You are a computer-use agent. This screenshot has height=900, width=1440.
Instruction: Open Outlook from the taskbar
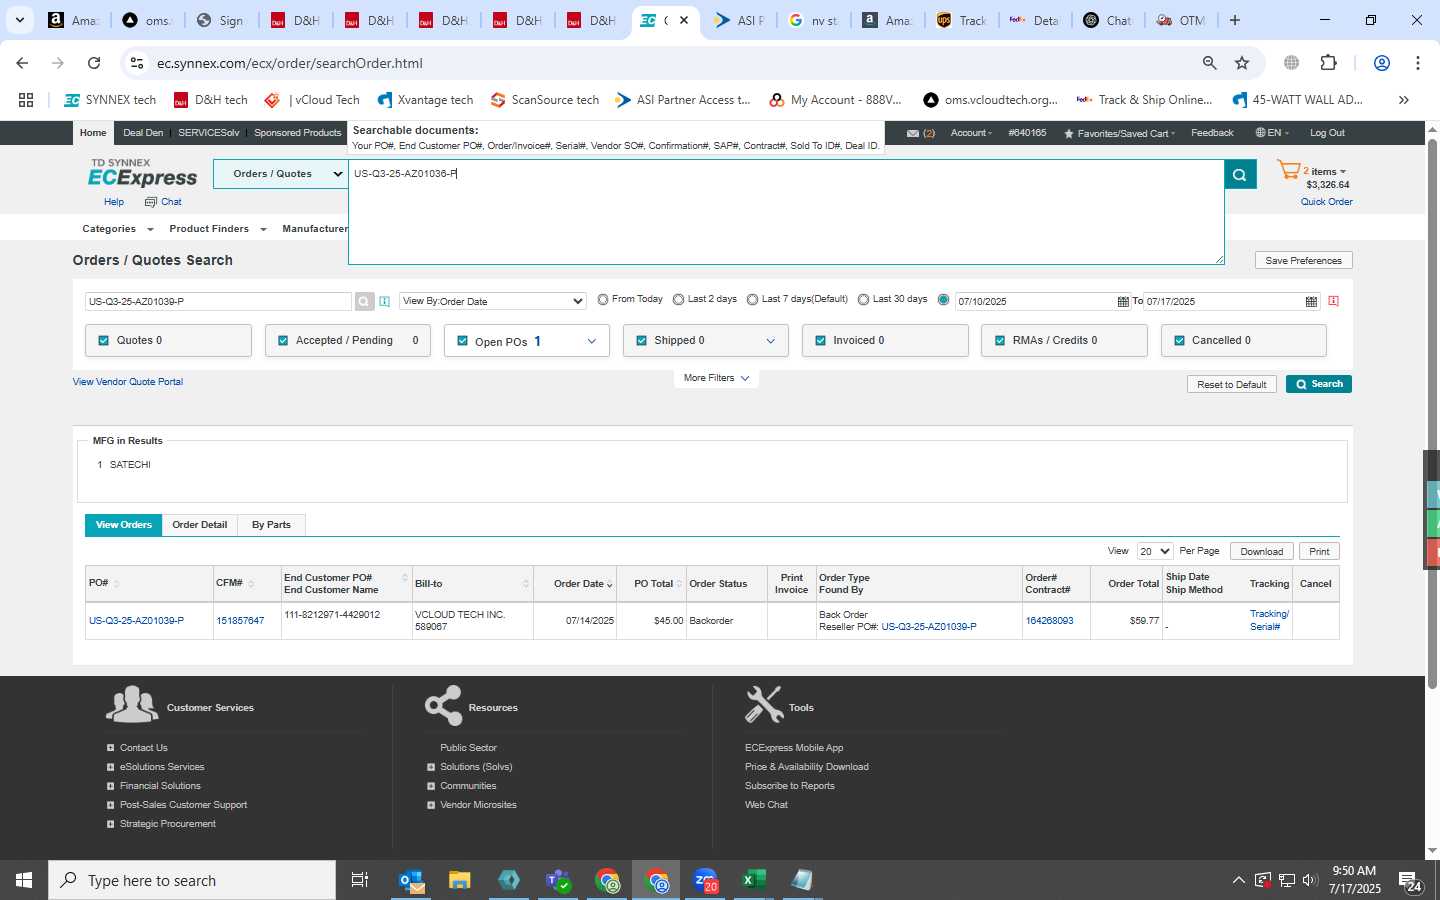(x=411, y=880)
